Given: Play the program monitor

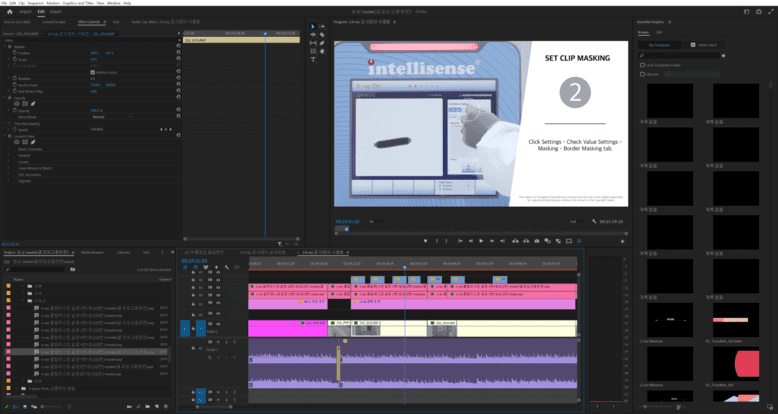Looking at the screenshot, I should click(481, 241).
